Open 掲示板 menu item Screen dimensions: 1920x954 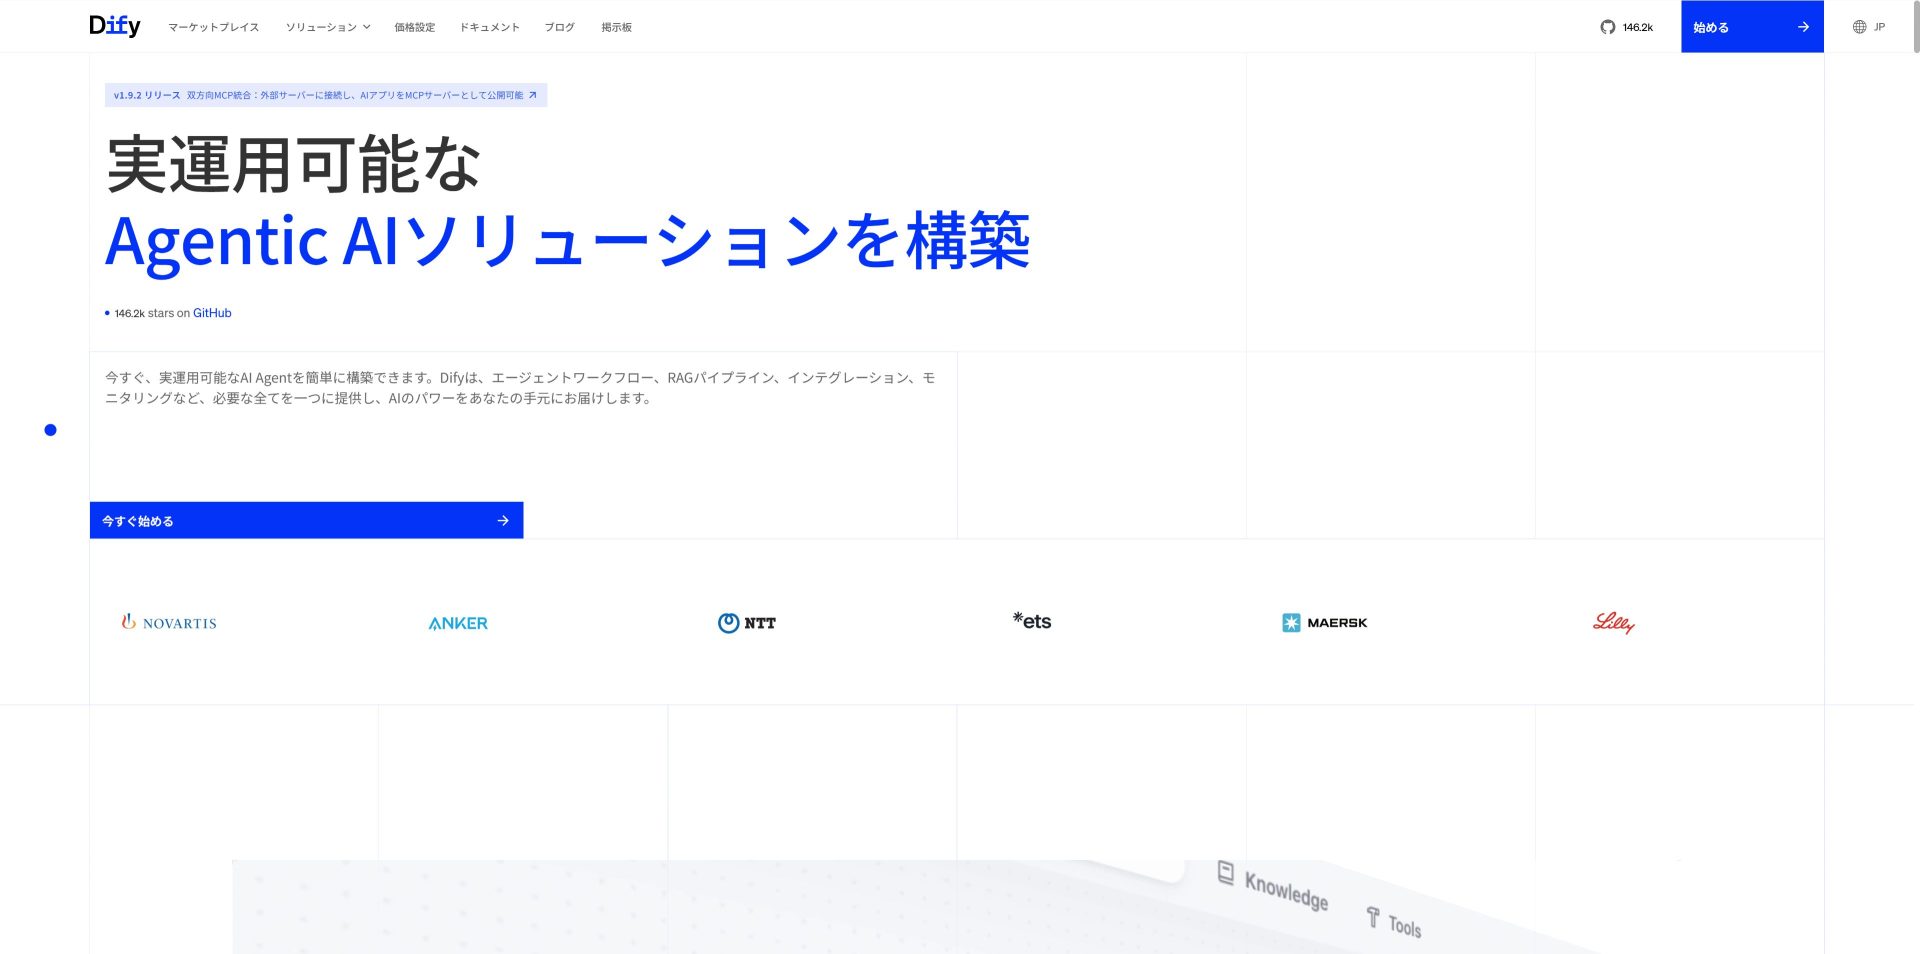click(616, 27)
